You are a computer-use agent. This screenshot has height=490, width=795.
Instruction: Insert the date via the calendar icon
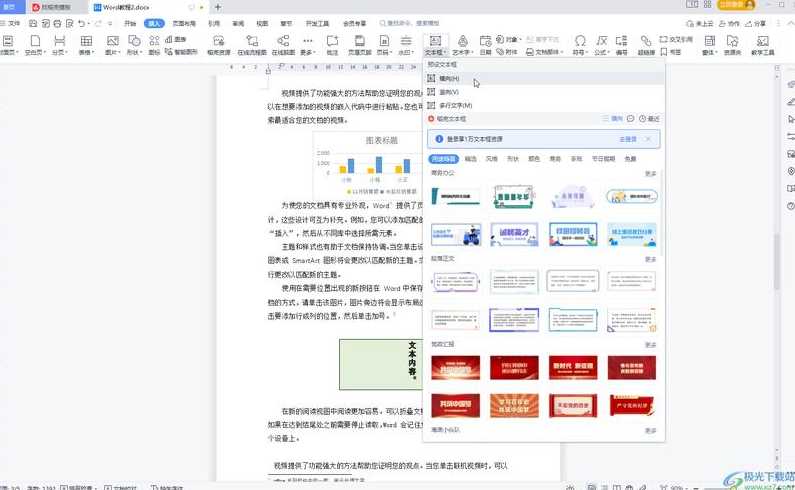click(485, 41)
